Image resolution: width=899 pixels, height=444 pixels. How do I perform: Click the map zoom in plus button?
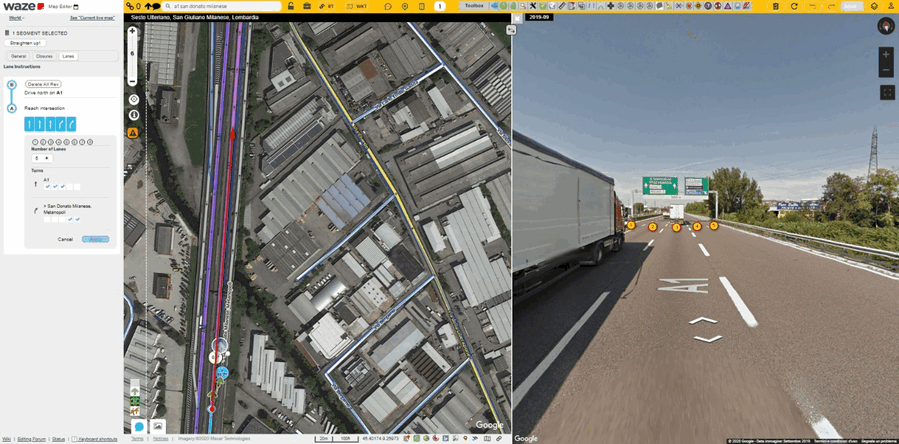pos(133,31)
